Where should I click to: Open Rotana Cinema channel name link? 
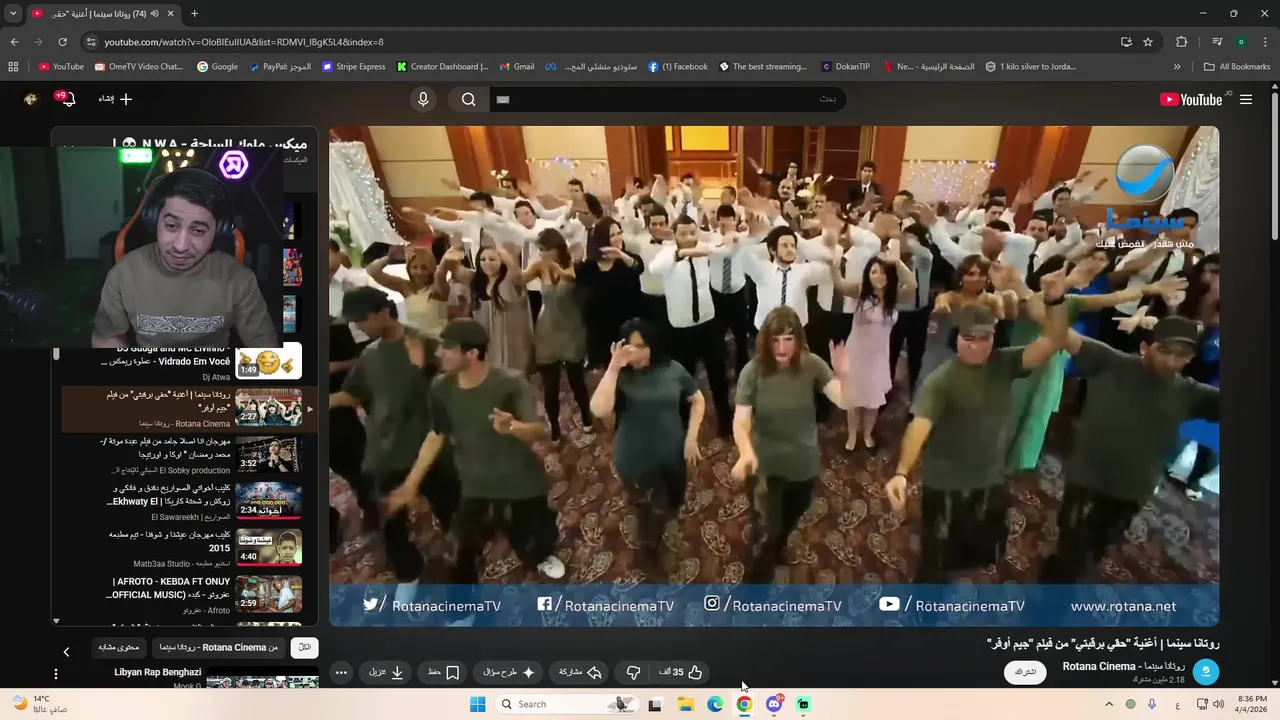coord(1123,666)
